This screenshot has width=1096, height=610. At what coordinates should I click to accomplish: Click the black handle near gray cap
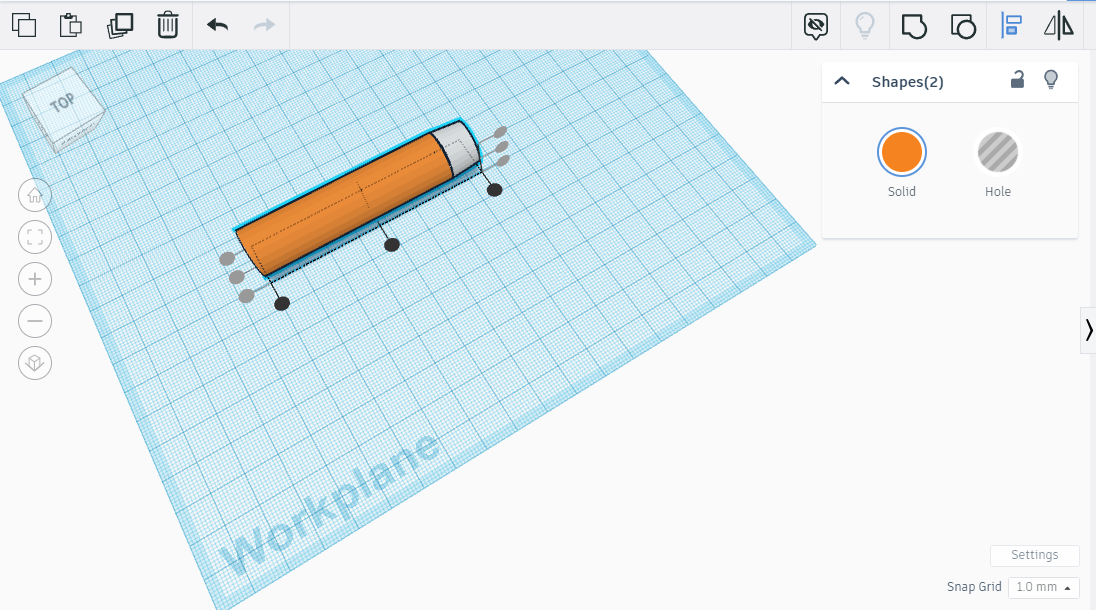tap(494, 189)
